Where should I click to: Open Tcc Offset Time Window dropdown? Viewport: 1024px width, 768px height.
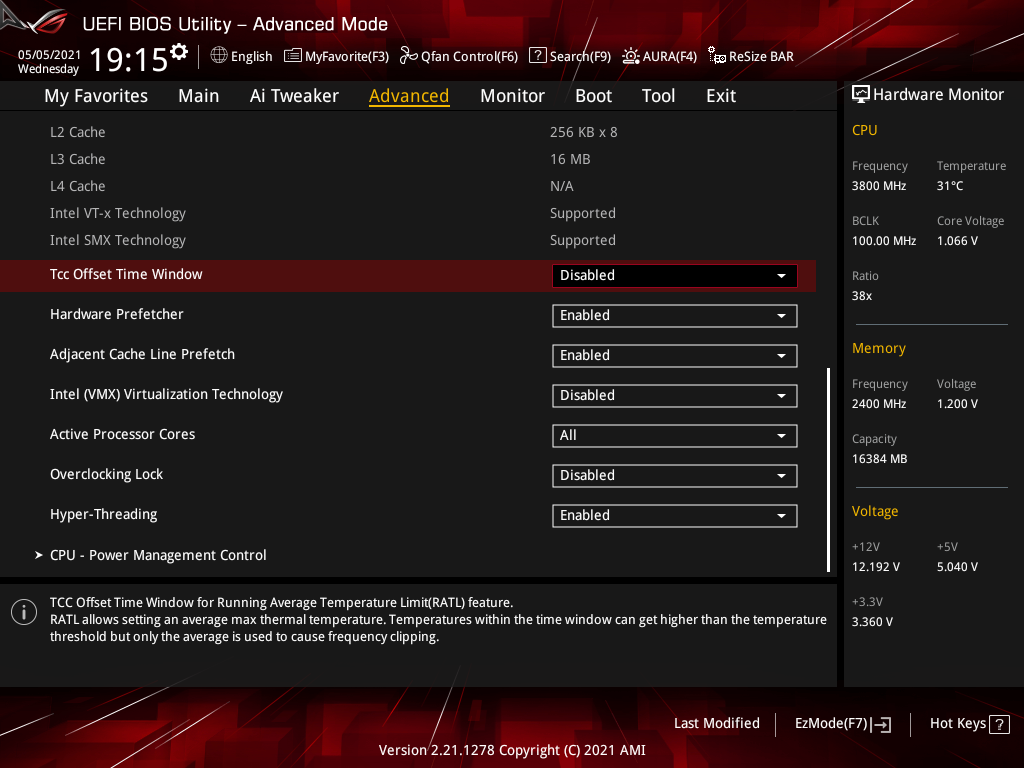point(675,276)
